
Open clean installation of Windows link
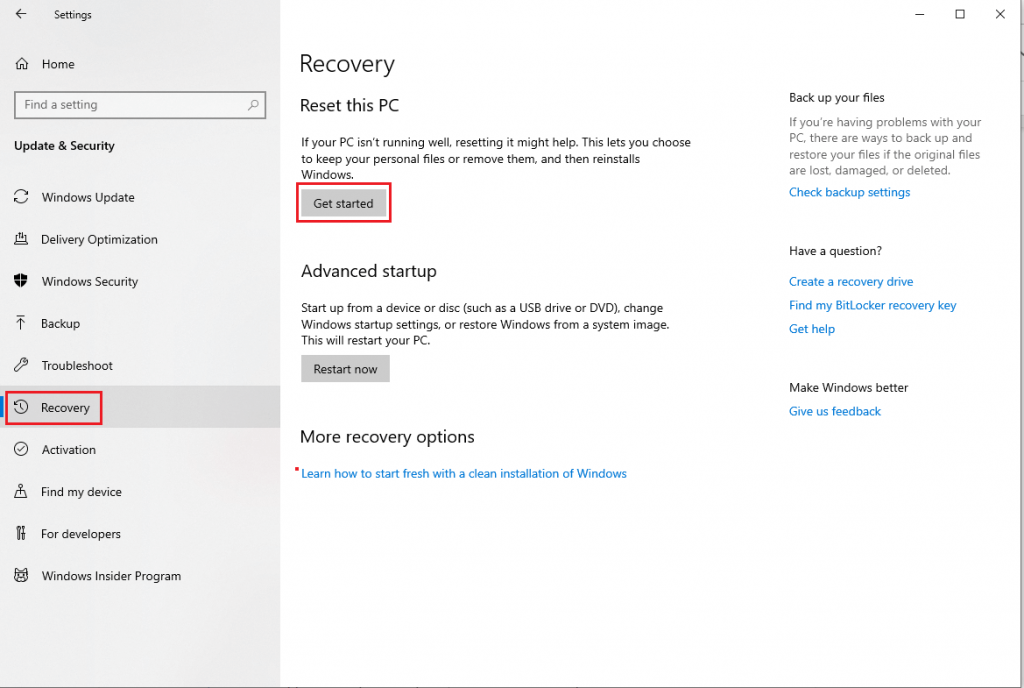point(464,473)
